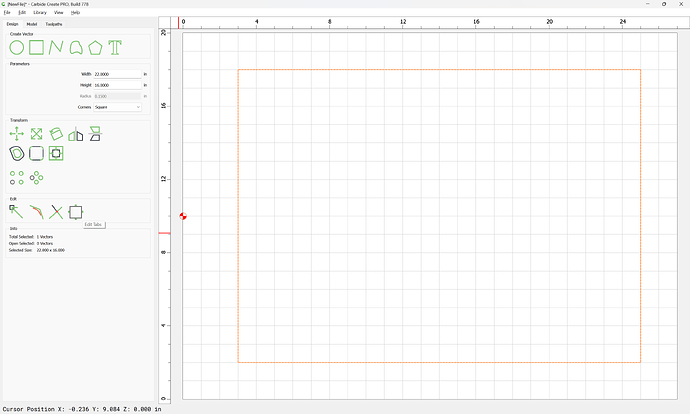This screenshot has width=690, height=414.
Task: Click the 'Total Selected: 1 Vectors' info text
Action: click(31, 237)
